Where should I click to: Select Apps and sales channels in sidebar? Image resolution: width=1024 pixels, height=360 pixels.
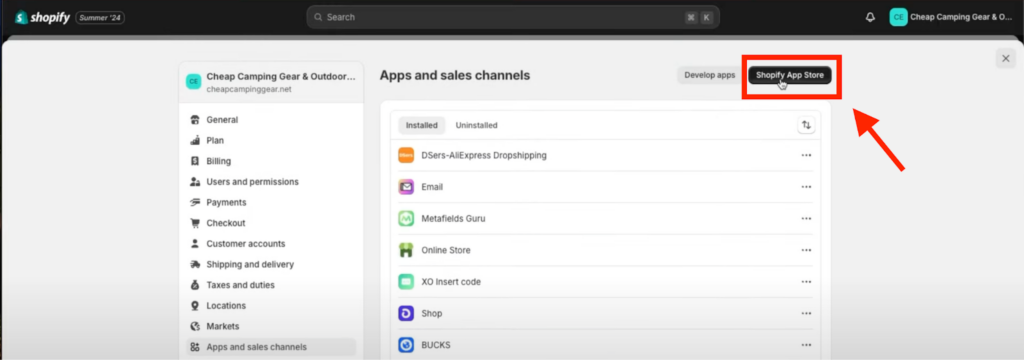(x=271, y=347)
